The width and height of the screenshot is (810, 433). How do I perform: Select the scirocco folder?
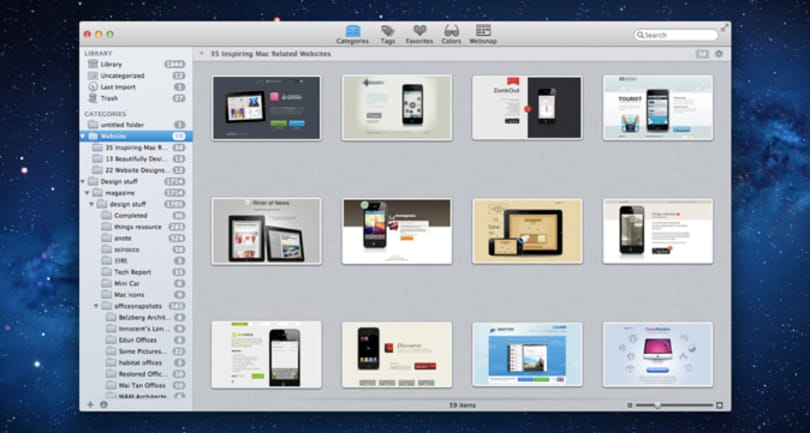[x=136, y=250]
